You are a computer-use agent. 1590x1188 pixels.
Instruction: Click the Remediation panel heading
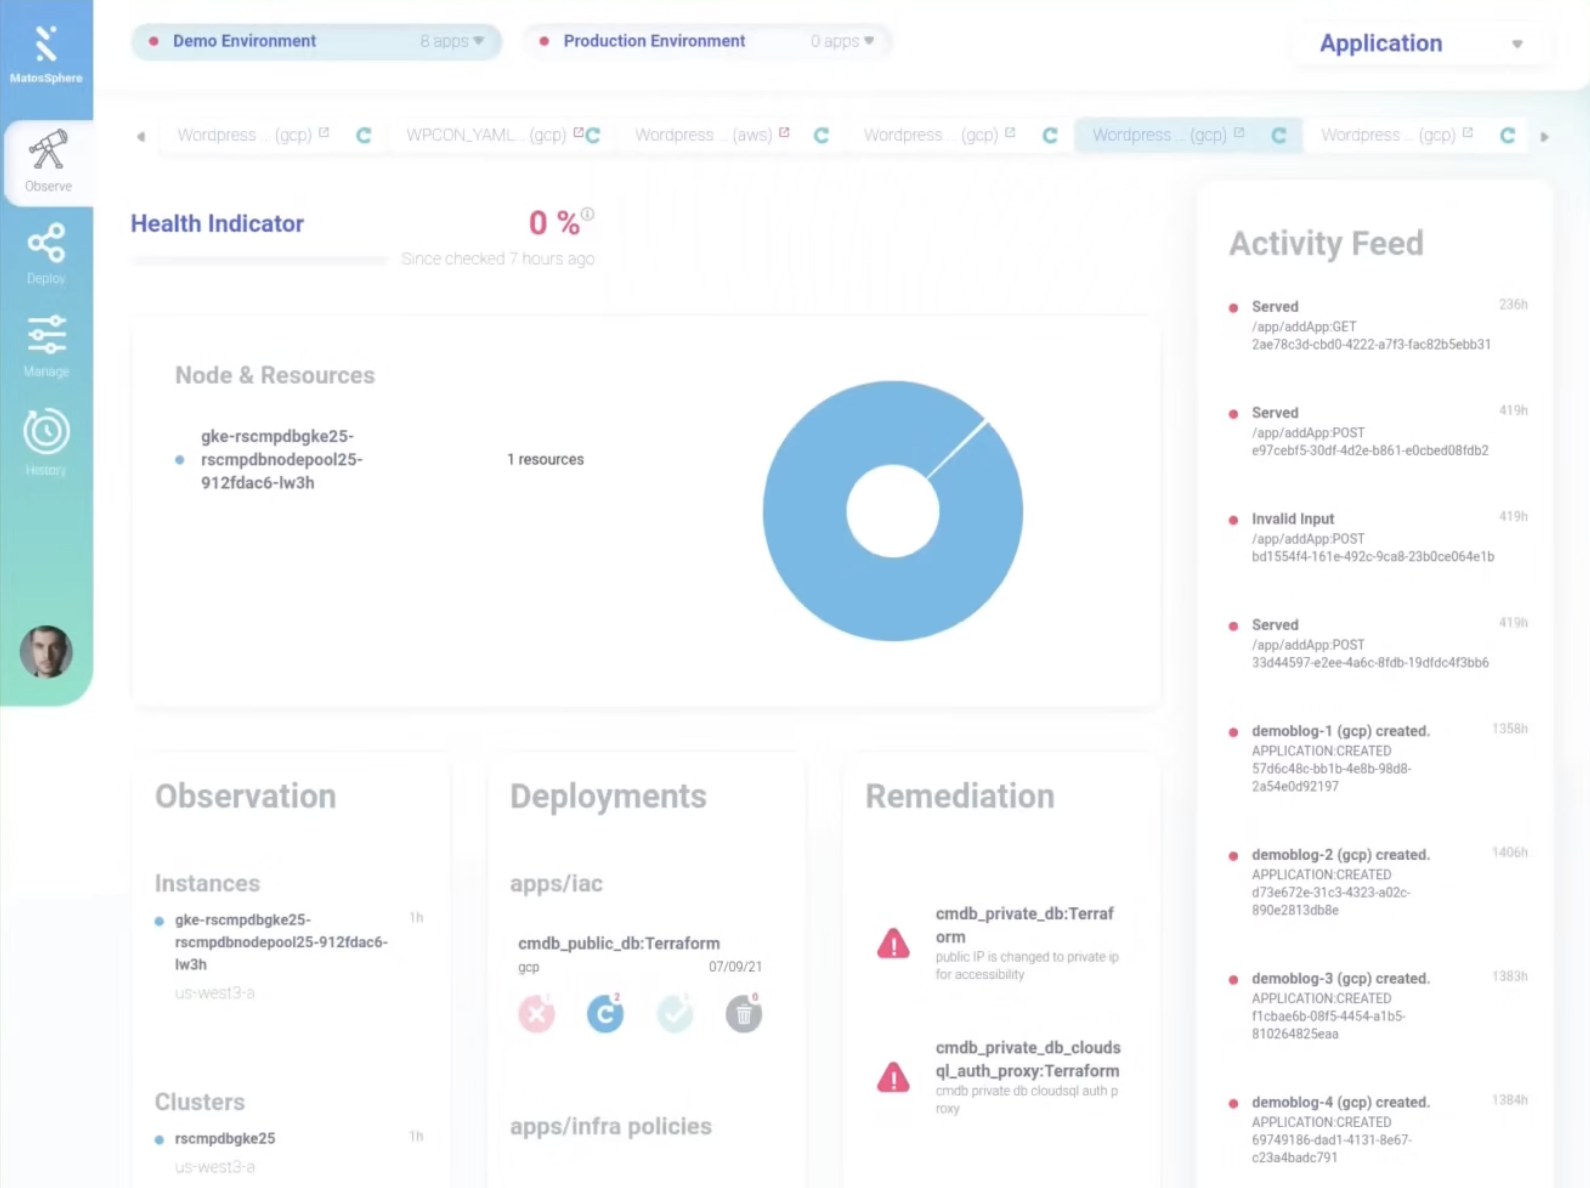960,796
